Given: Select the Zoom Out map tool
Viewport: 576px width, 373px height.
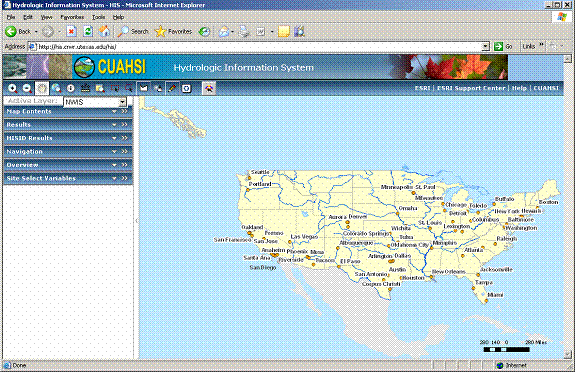Looking at the screenshot, I should [x=27, y=88].
